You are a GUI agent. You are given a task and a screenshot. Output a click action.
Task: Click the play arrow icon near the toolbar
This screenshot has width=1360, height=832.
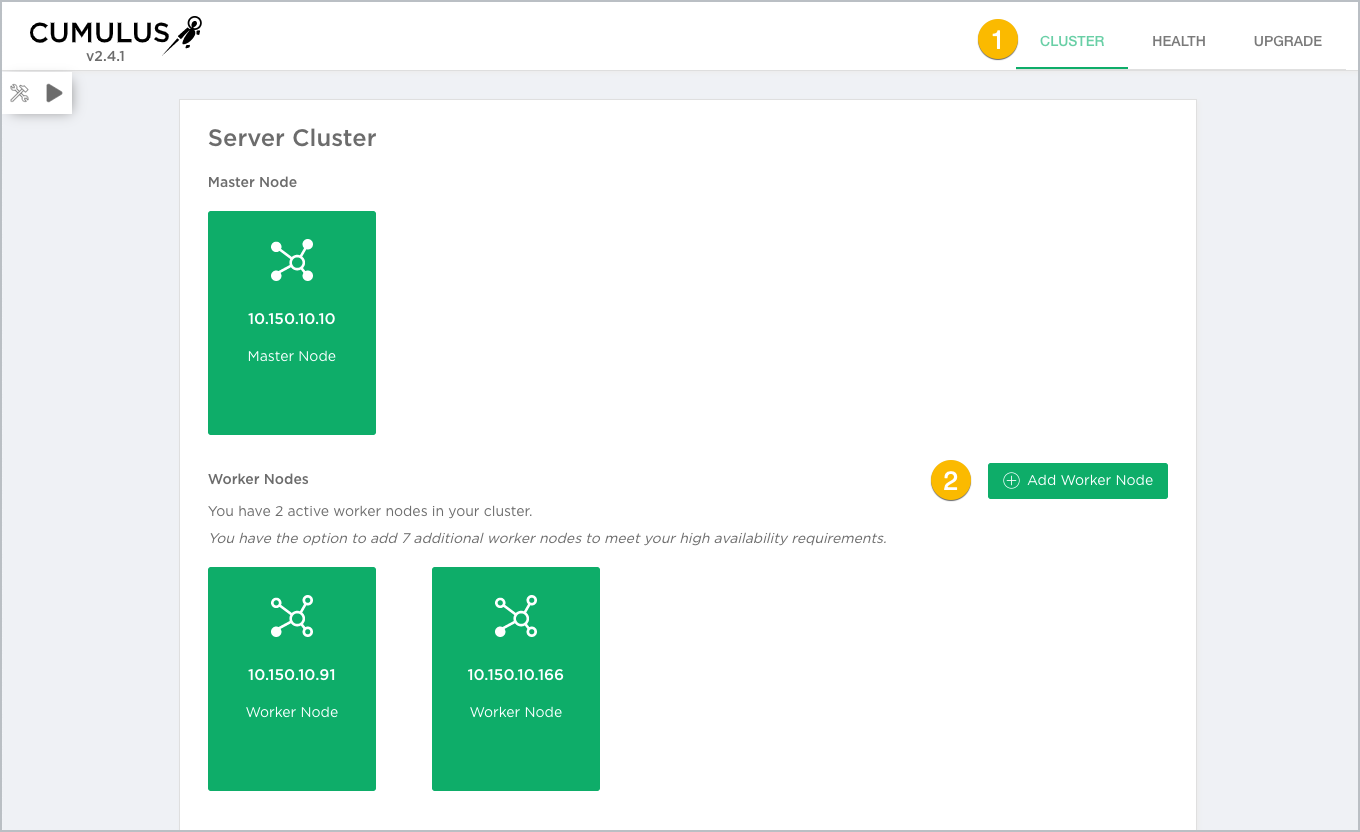click(54, 92)
